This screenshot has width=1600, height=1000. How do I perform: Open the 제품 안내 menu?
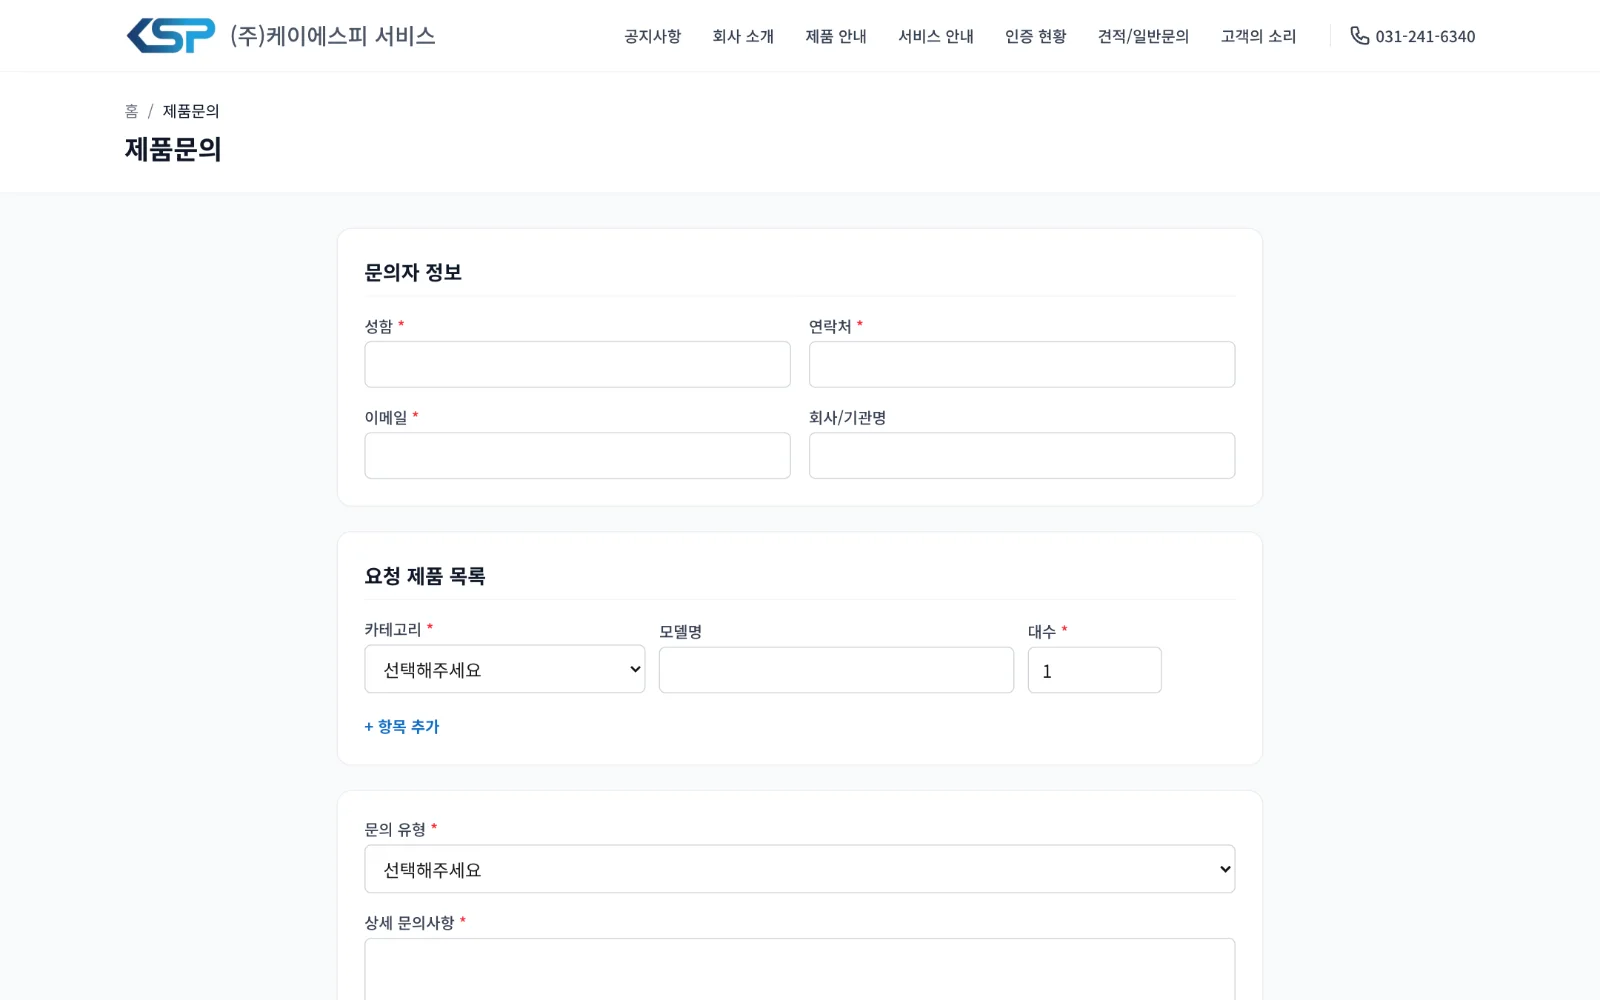coord(836,36)
